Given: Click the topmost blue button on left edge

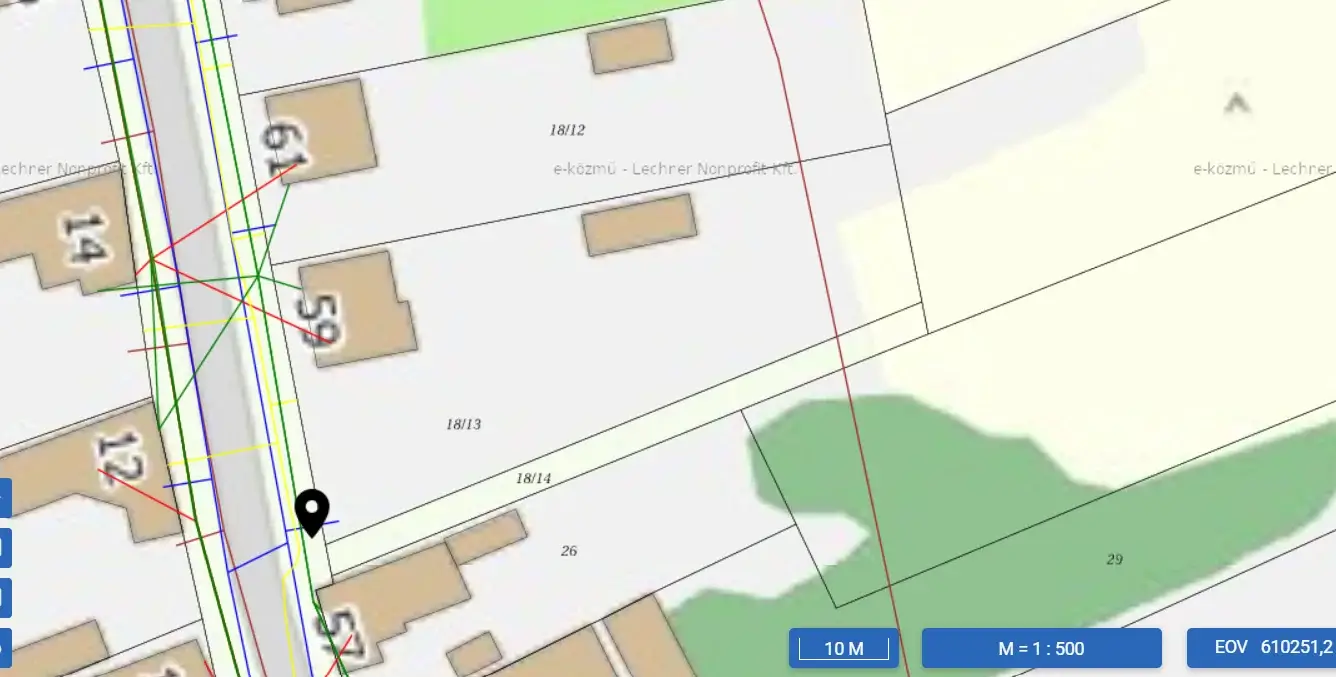Looking at the screenshot, I should (5, 497).
